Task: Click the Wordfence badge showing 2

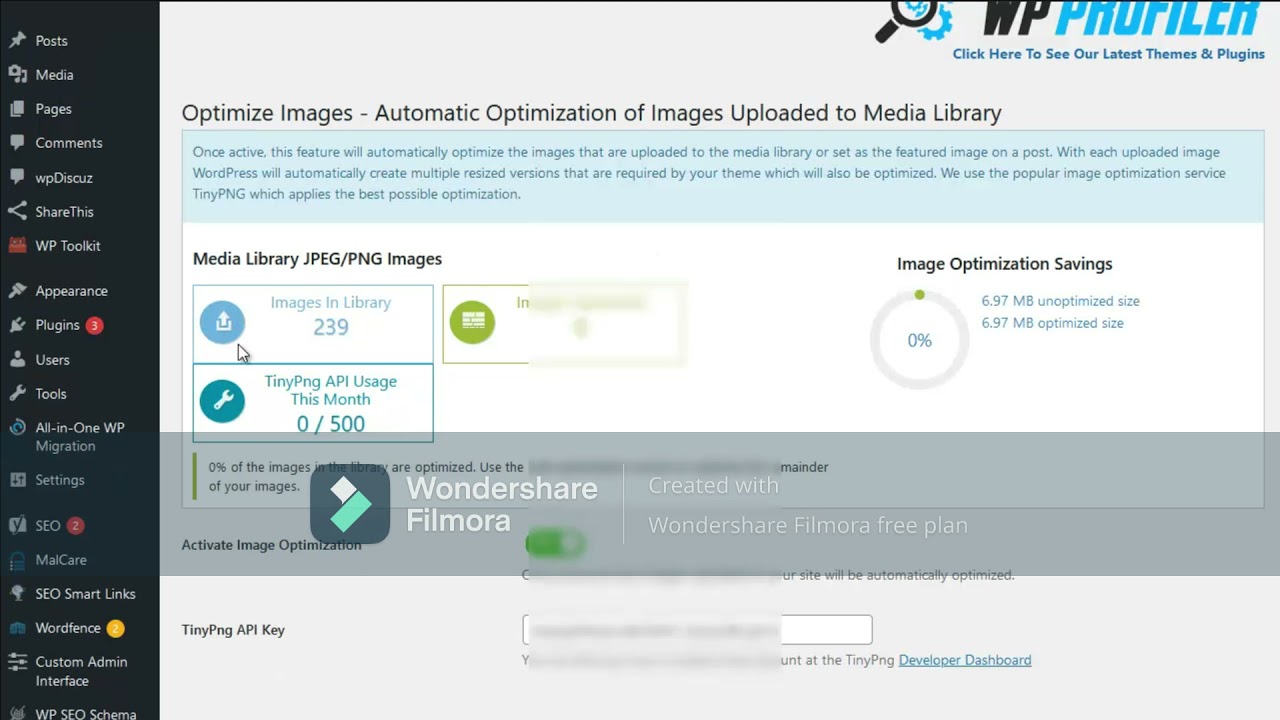Action: point(115,628)
